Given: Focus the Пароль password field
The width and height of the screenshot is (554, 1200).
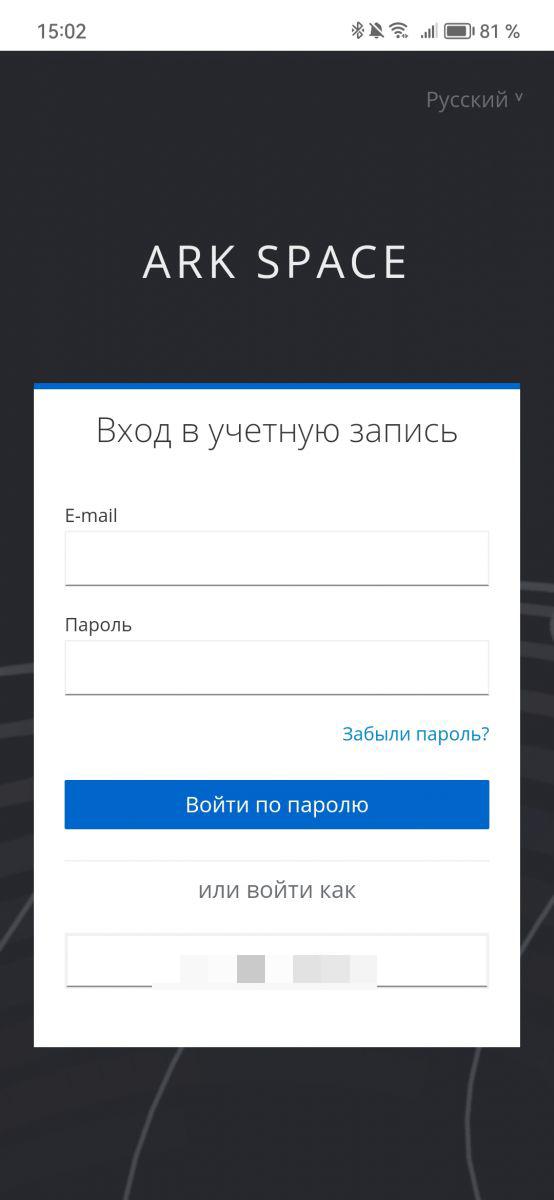Looking at the screenshot, I should (x=277, y=667).
